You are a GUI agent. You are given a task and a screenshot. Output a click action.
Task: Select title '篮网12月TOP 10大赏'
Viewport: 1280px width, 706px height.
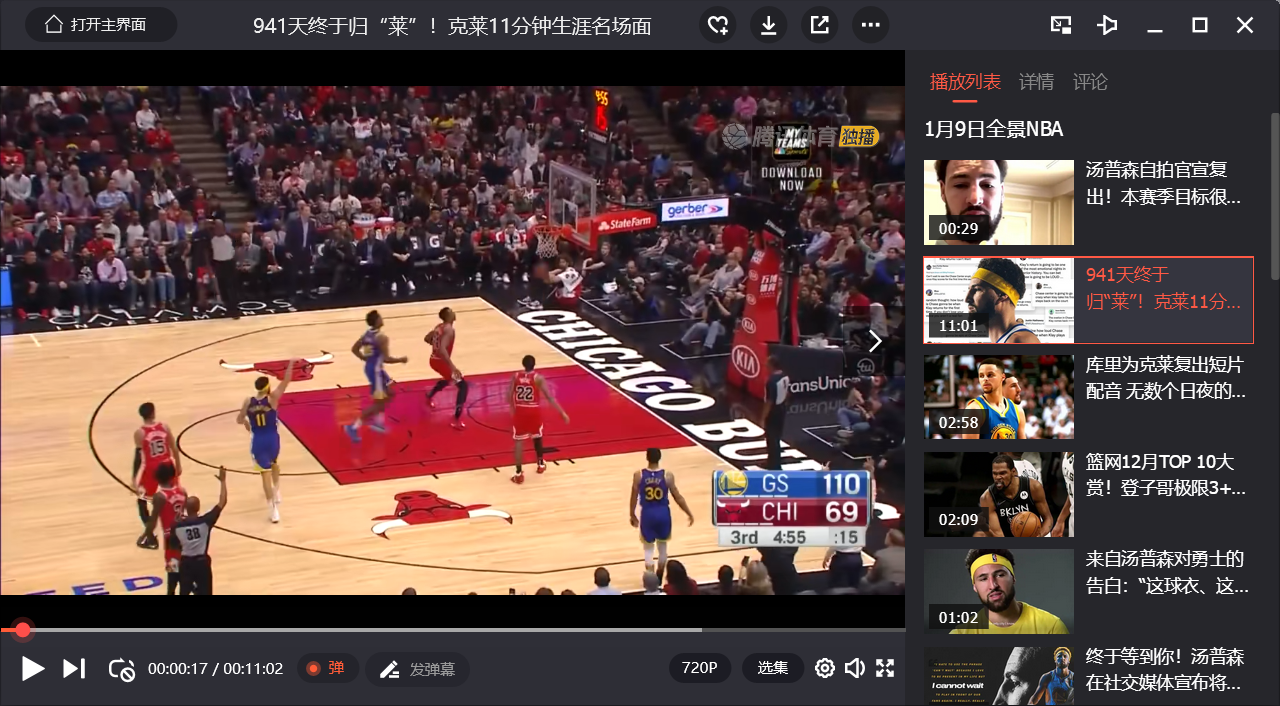[x=1166, y=475]
